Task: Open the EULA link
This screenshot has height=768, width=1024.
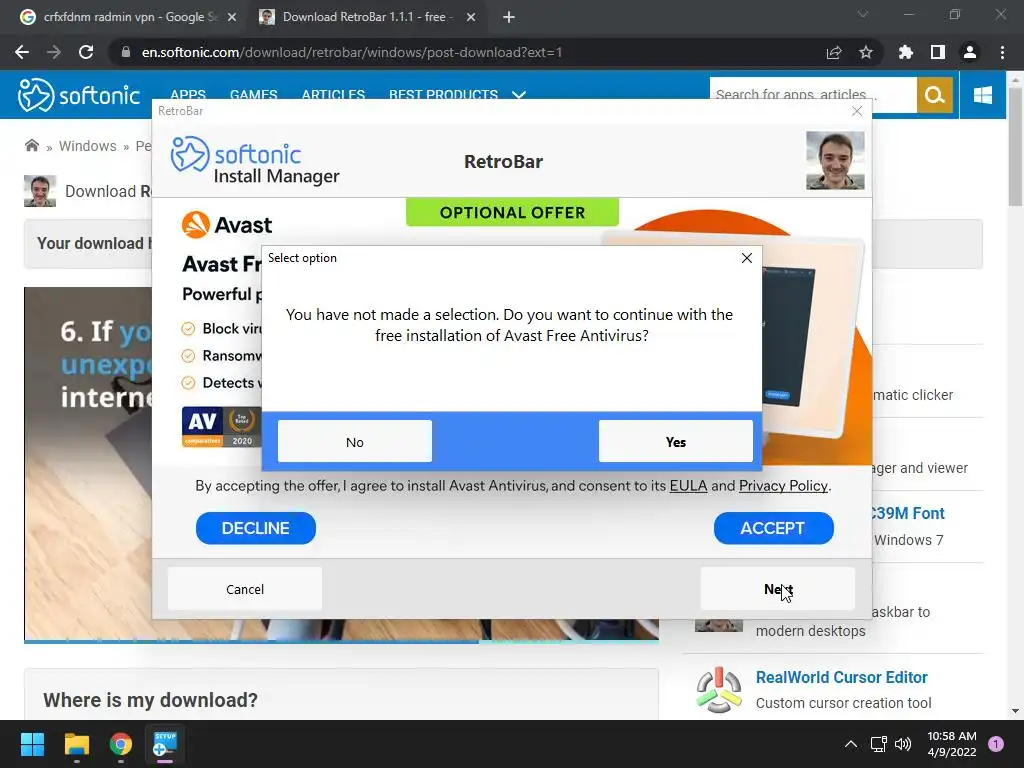Action: (688, 486)
